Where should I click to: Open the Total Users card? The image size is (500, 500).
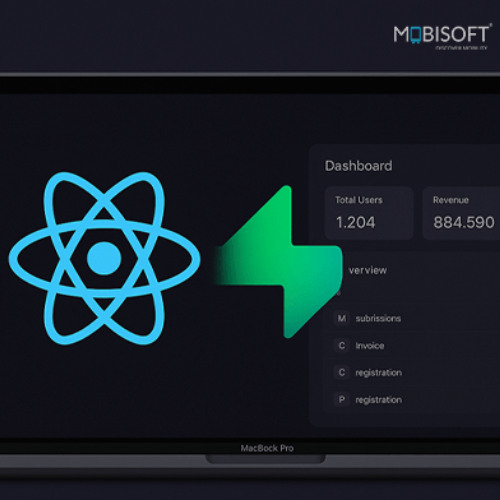(369, 213)
